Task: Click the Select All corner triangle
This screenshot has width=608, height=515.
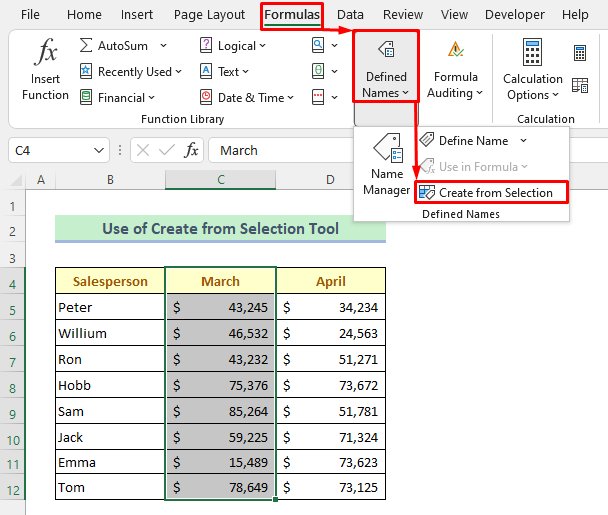Action: tap(16, 180)
